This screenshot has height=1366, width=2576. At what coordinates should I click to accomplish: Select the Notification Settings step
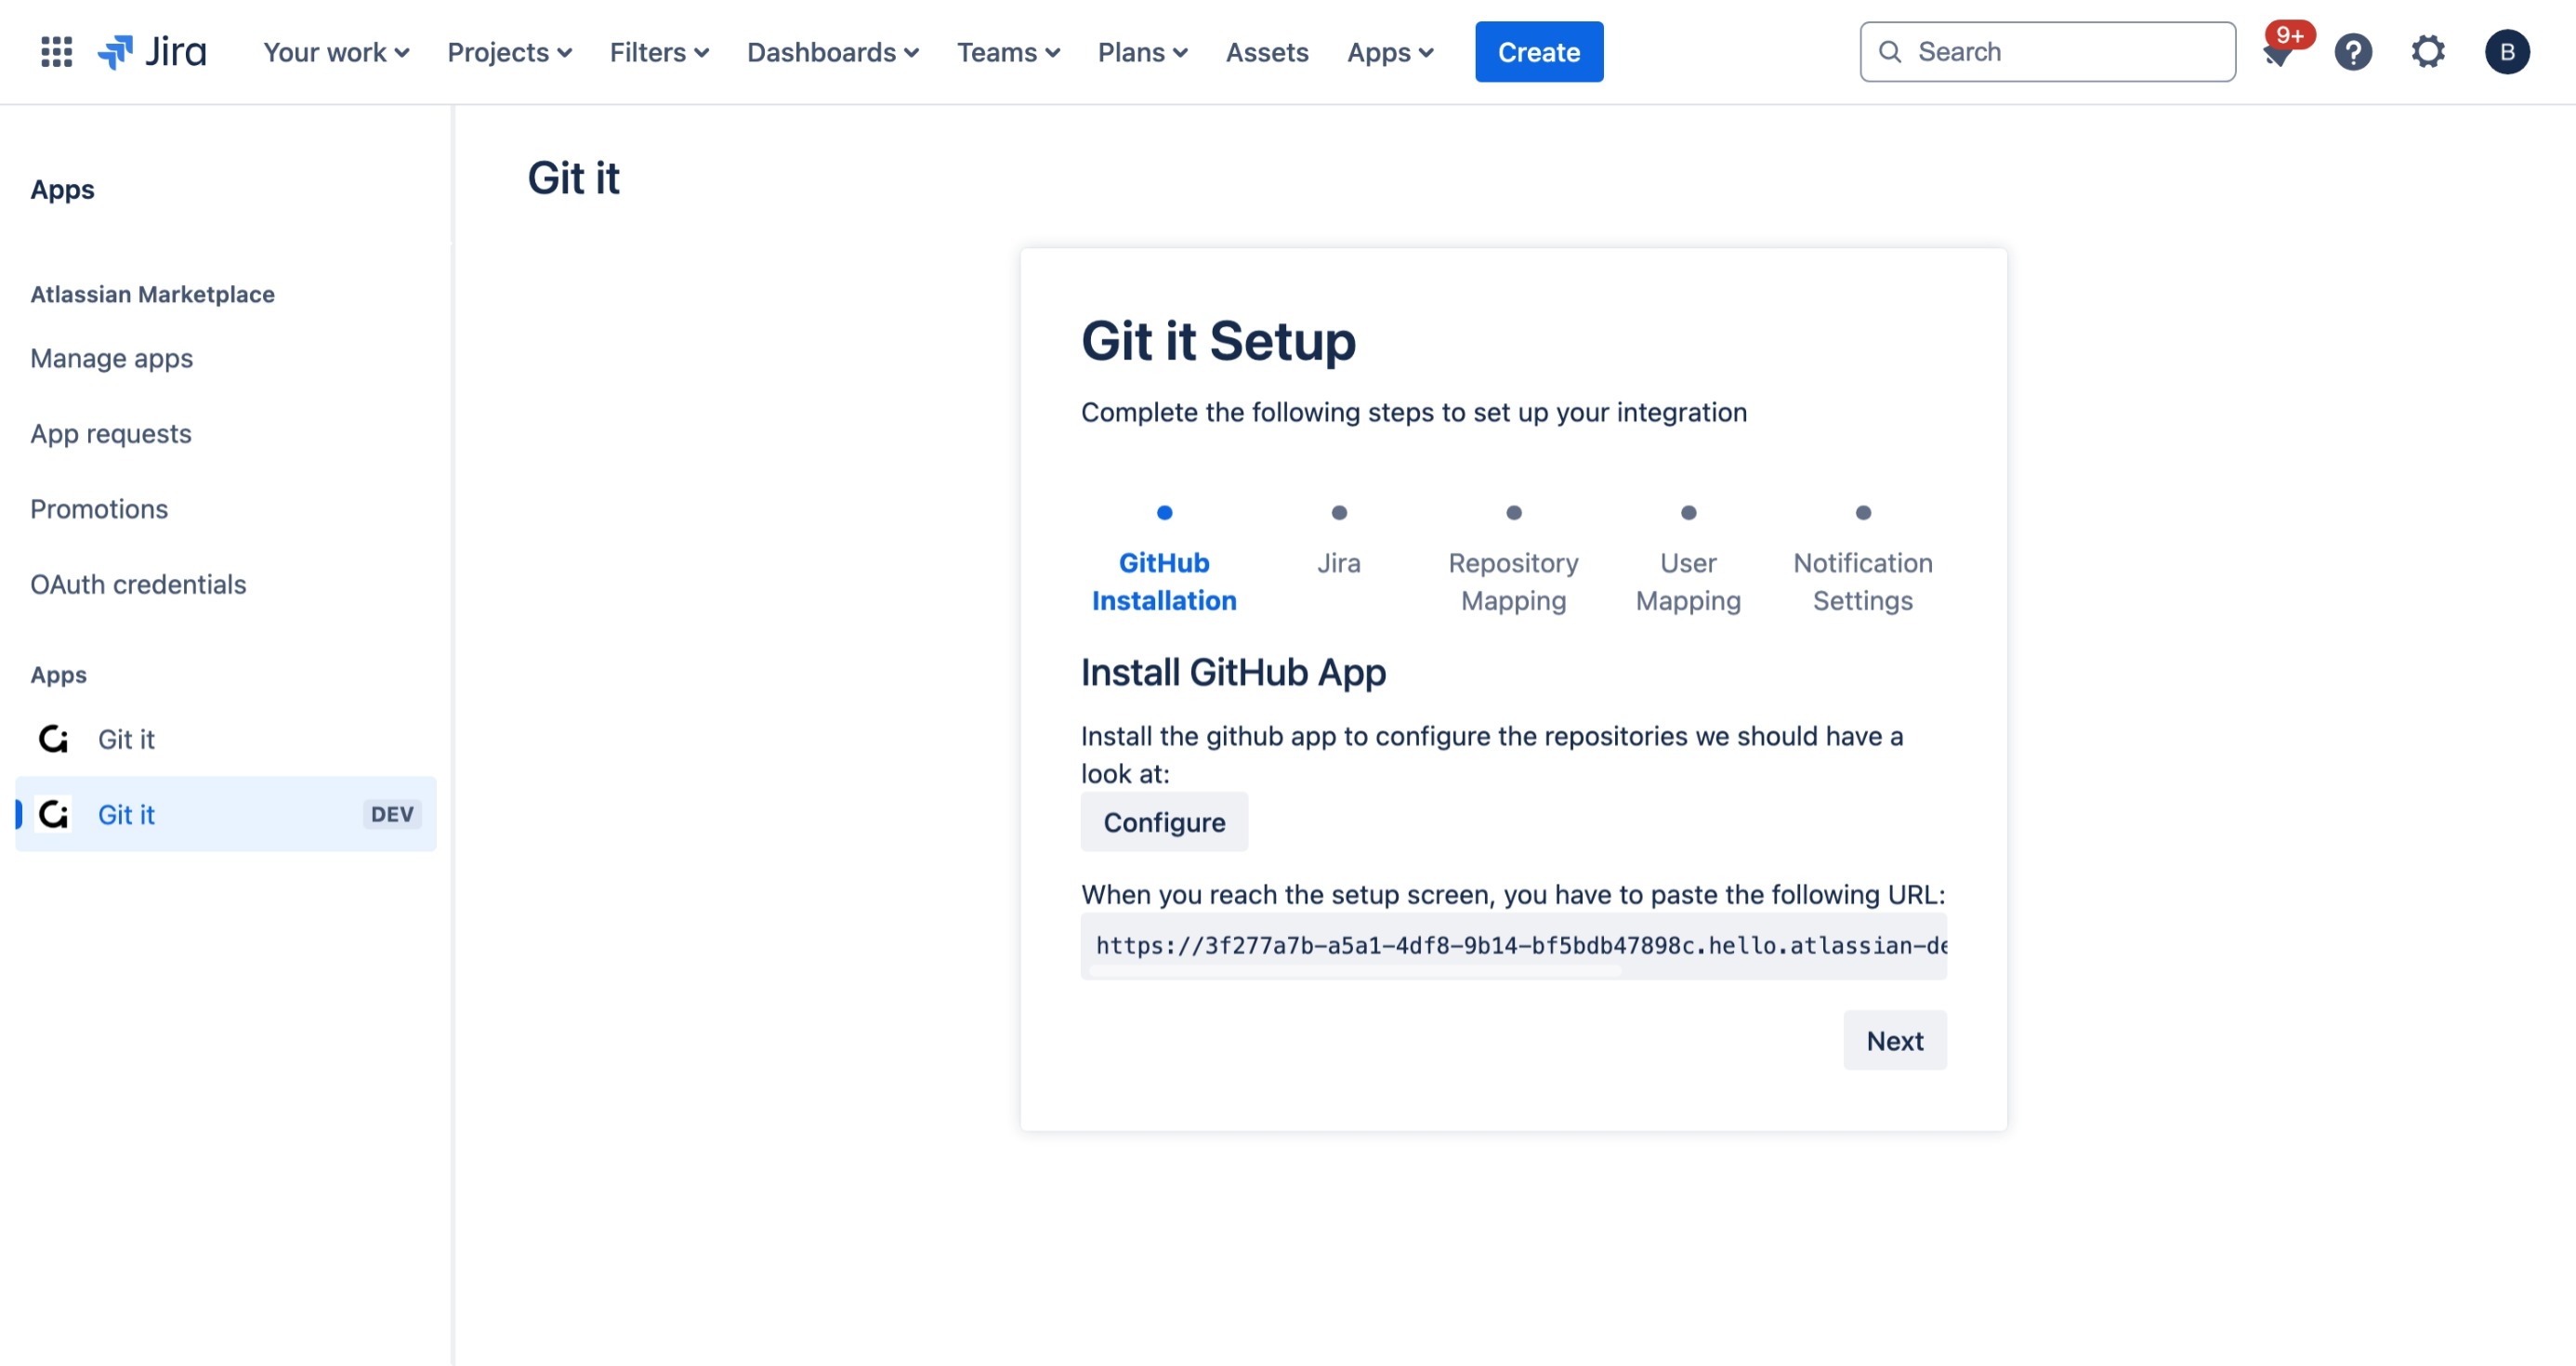(x=1862, y=581)
